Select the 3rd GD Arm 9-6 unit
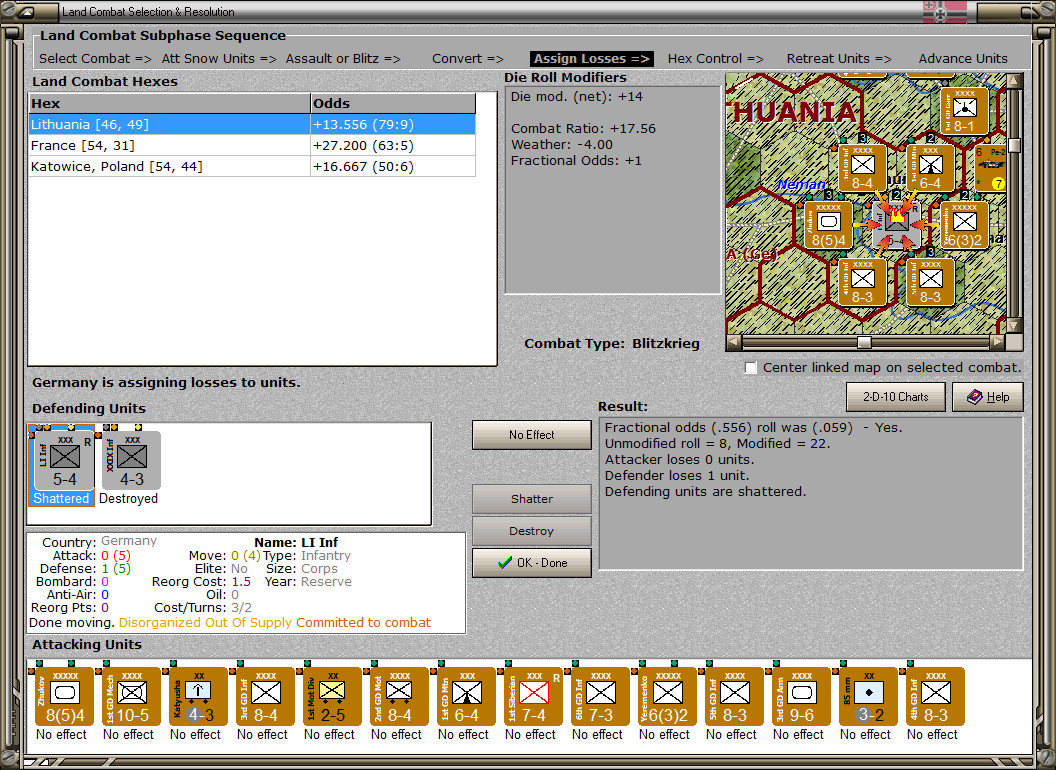 pos(801,696)
